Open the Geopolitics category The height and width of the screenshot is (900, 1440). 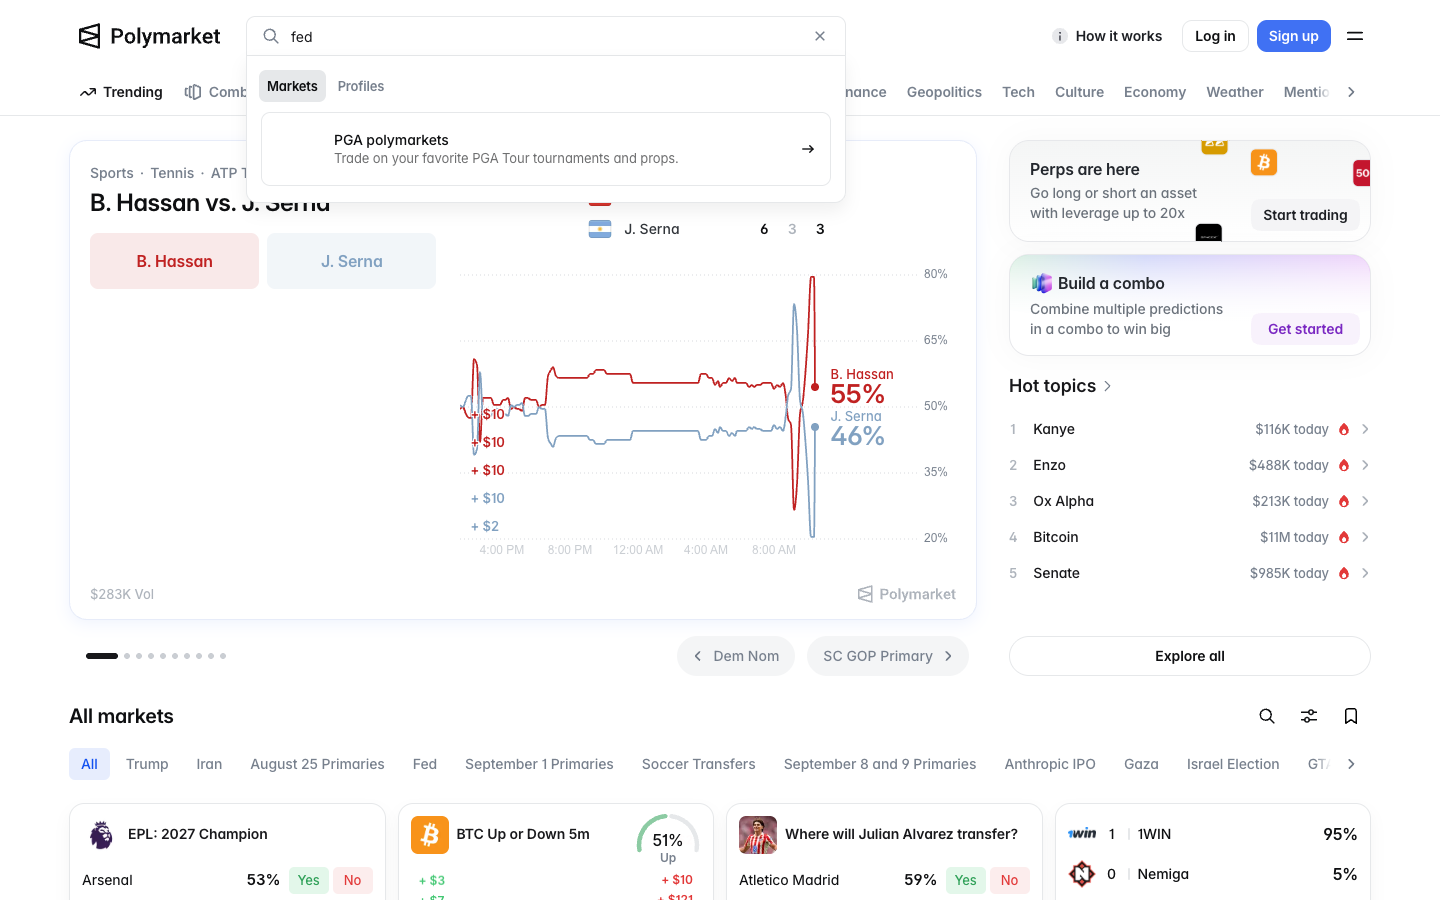944,92
